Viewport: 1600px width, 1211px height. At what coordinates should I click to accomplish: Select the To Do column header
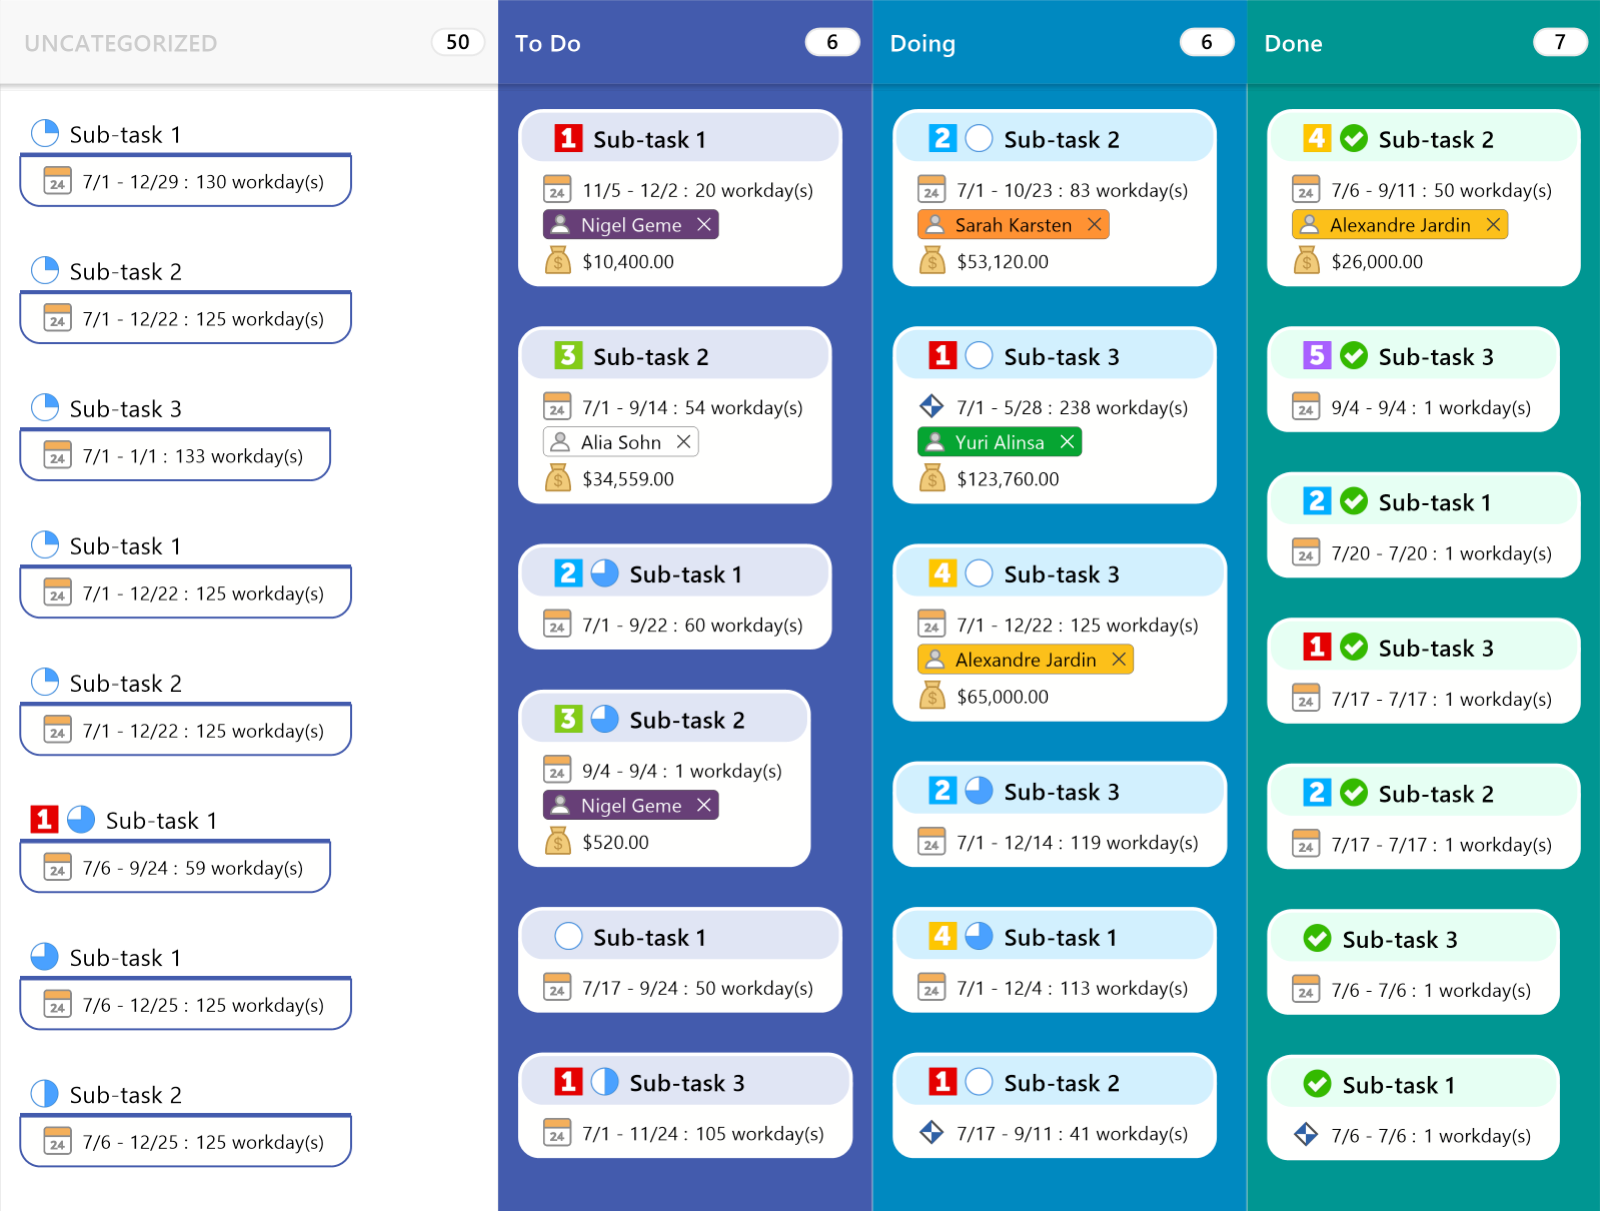[x=548, y=43]
